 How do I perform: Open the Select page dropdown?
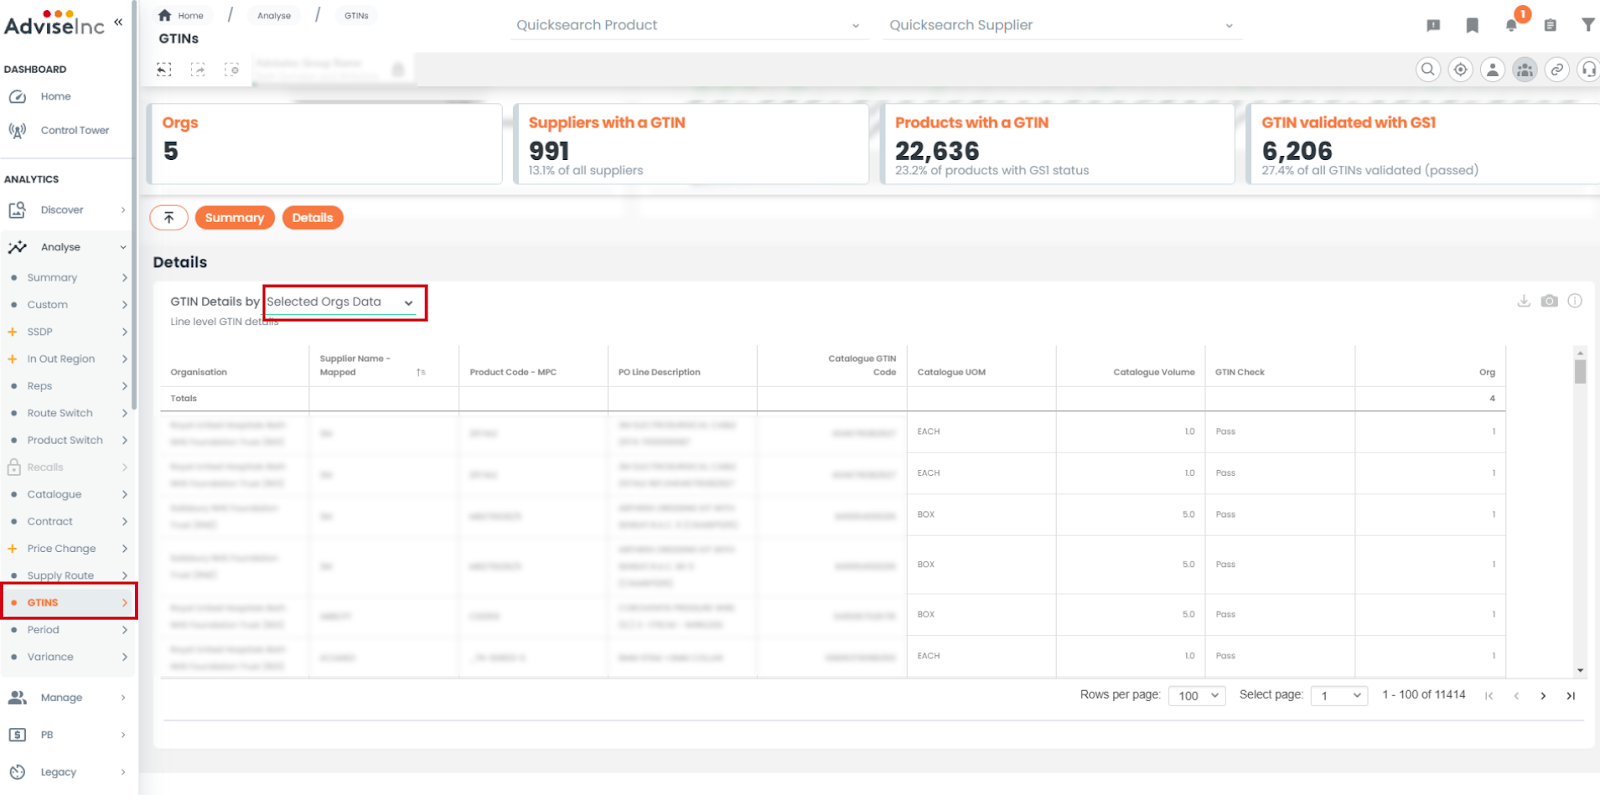tap(1339, 696)
